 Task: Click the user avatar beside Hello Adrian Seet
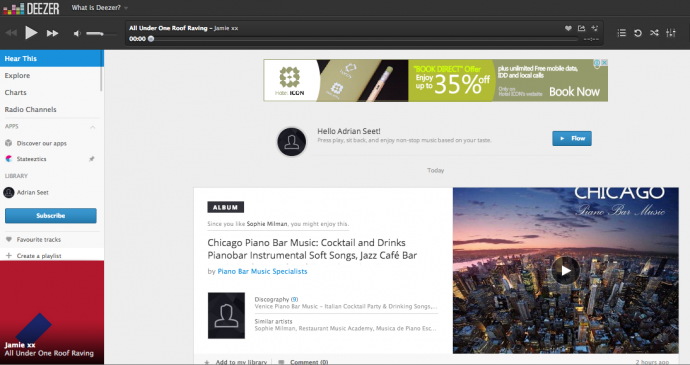point(292,142)
